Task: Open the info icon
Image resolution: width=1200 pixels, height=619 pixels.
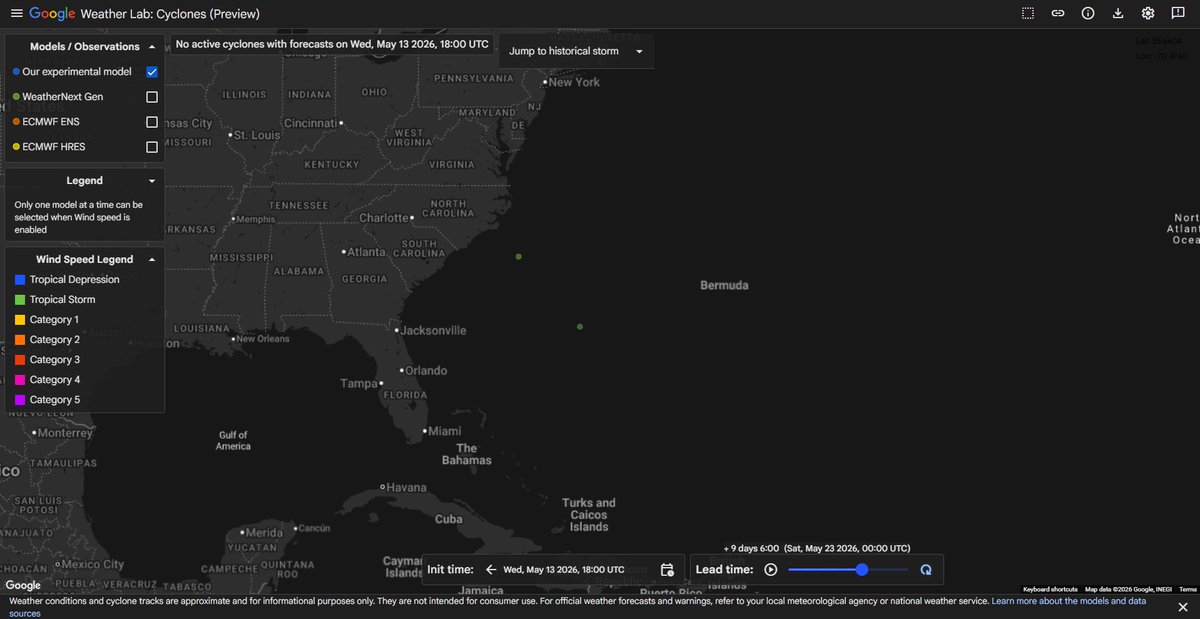Action: [x=1088, y=14]
